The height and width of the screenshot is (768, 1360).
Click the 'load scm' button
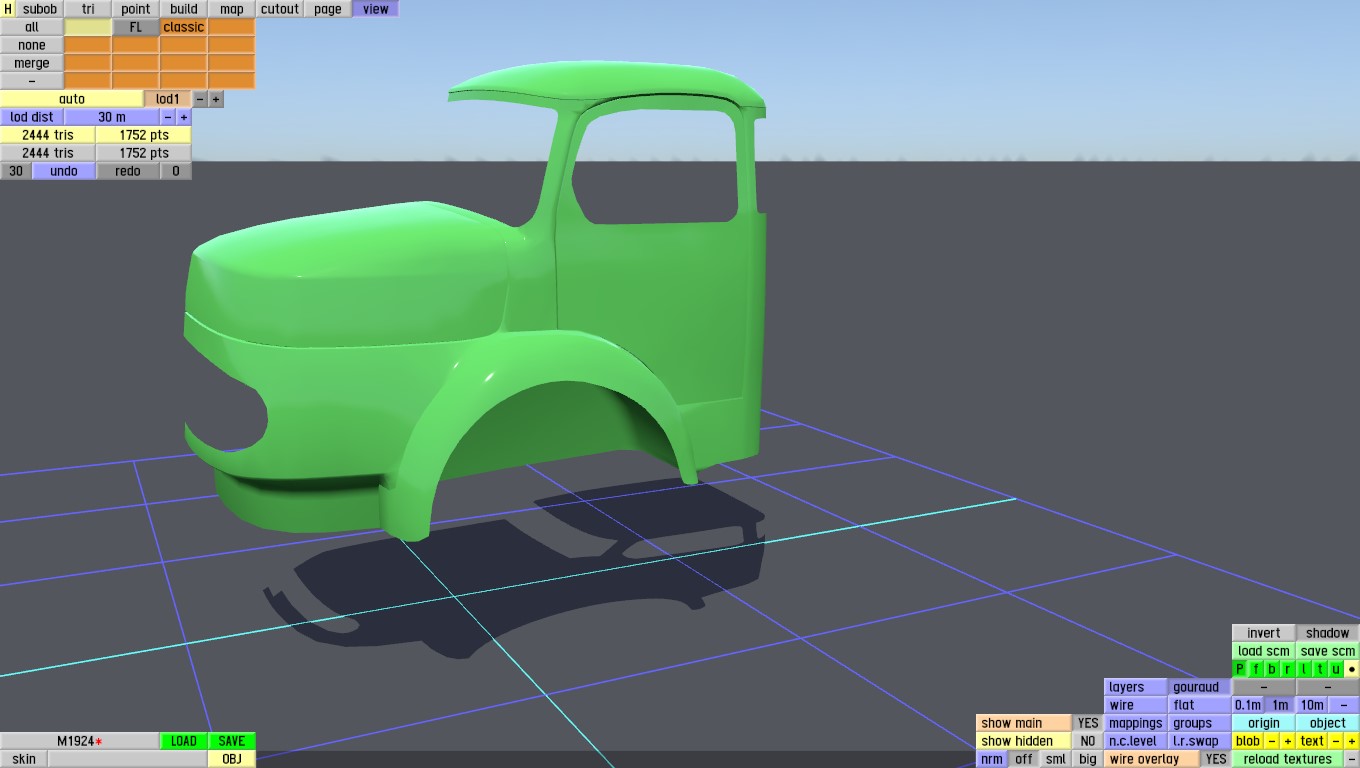pyautogui.click(x=1264, y=651)
